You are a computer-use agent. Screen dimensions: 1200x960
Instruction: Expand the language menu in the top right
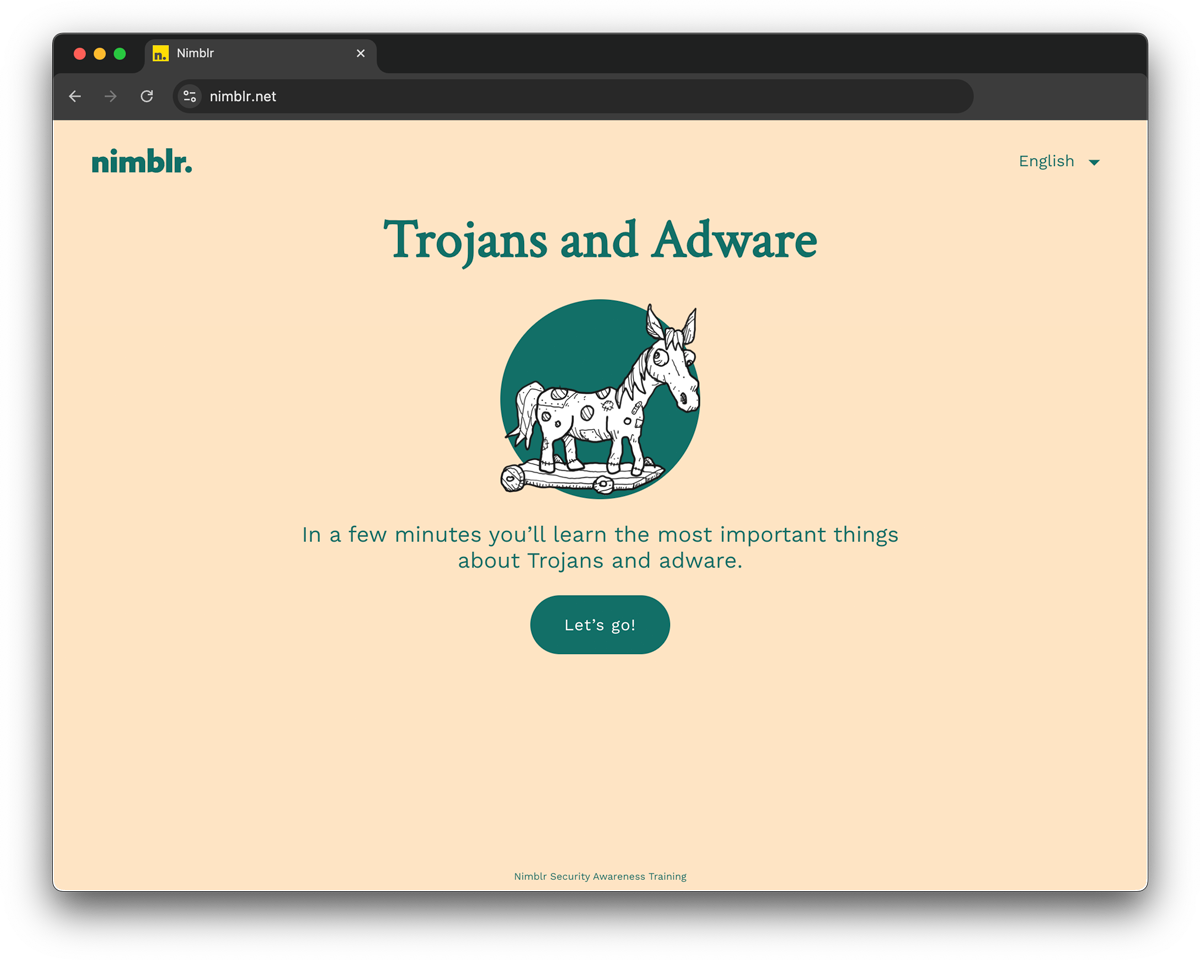click(1058, 161)
